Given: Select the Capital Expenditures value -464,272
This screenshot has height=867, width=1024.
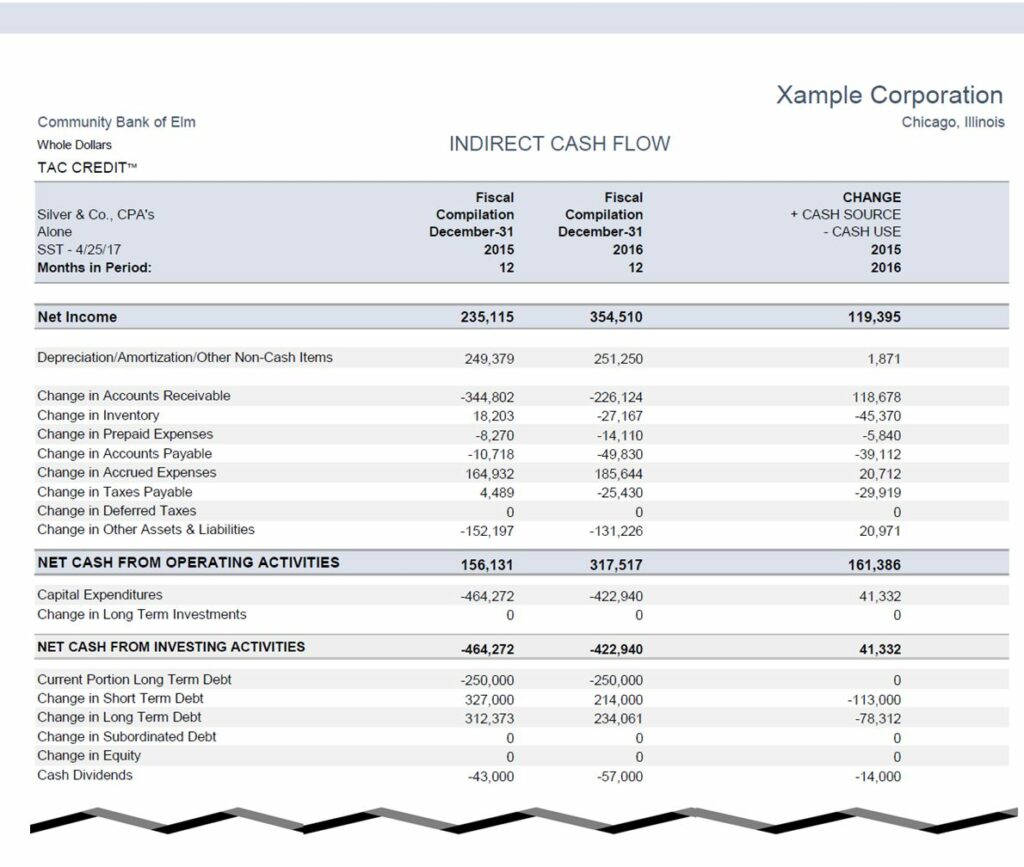Looking at the screenshot, I should [488, 594].
